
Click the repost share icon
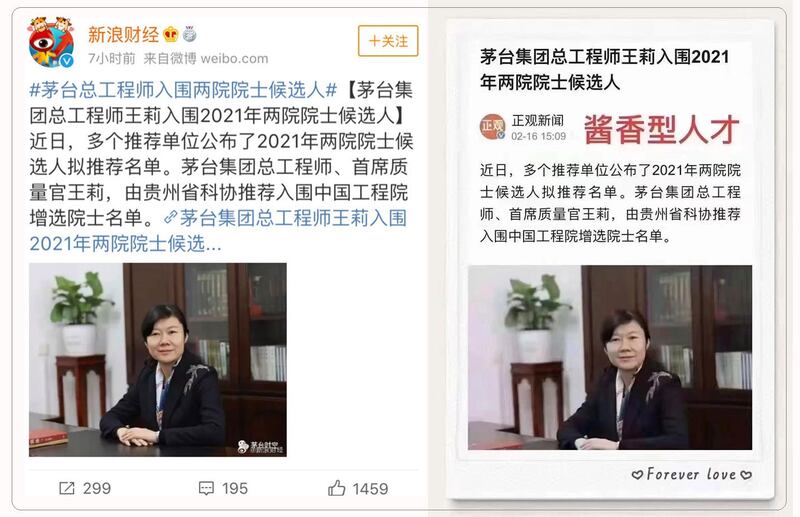pyautogui.click(x=66, y=488)
